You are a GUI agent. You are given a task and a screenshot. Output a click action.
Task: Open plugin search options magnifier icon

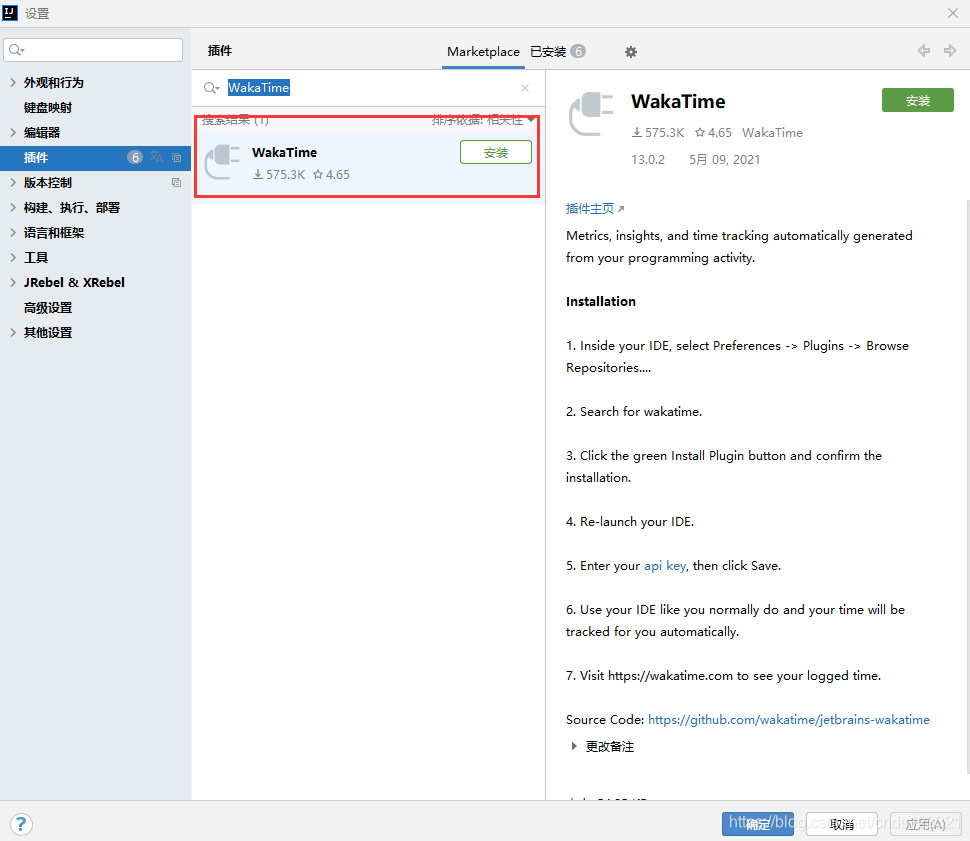tap(211, 88)
